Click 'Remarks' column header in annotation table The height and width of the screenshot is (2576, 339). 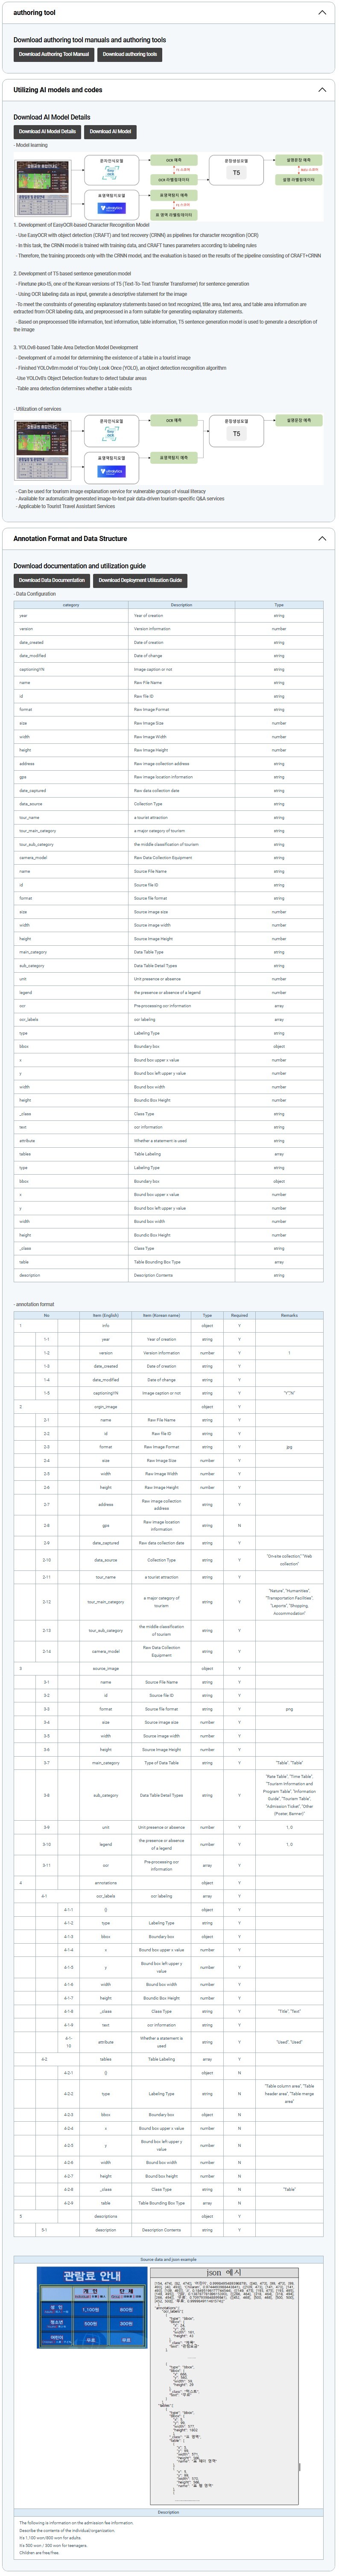(289, 1315)
